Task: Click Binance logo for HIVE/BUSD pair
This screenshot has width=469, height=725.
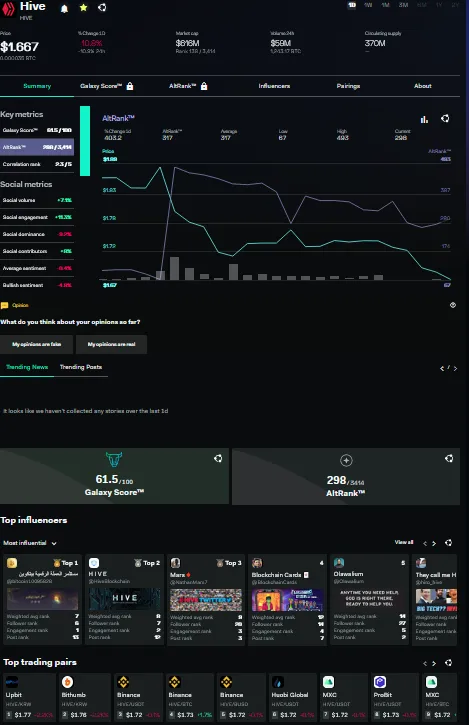Action: tap(226, 682)
